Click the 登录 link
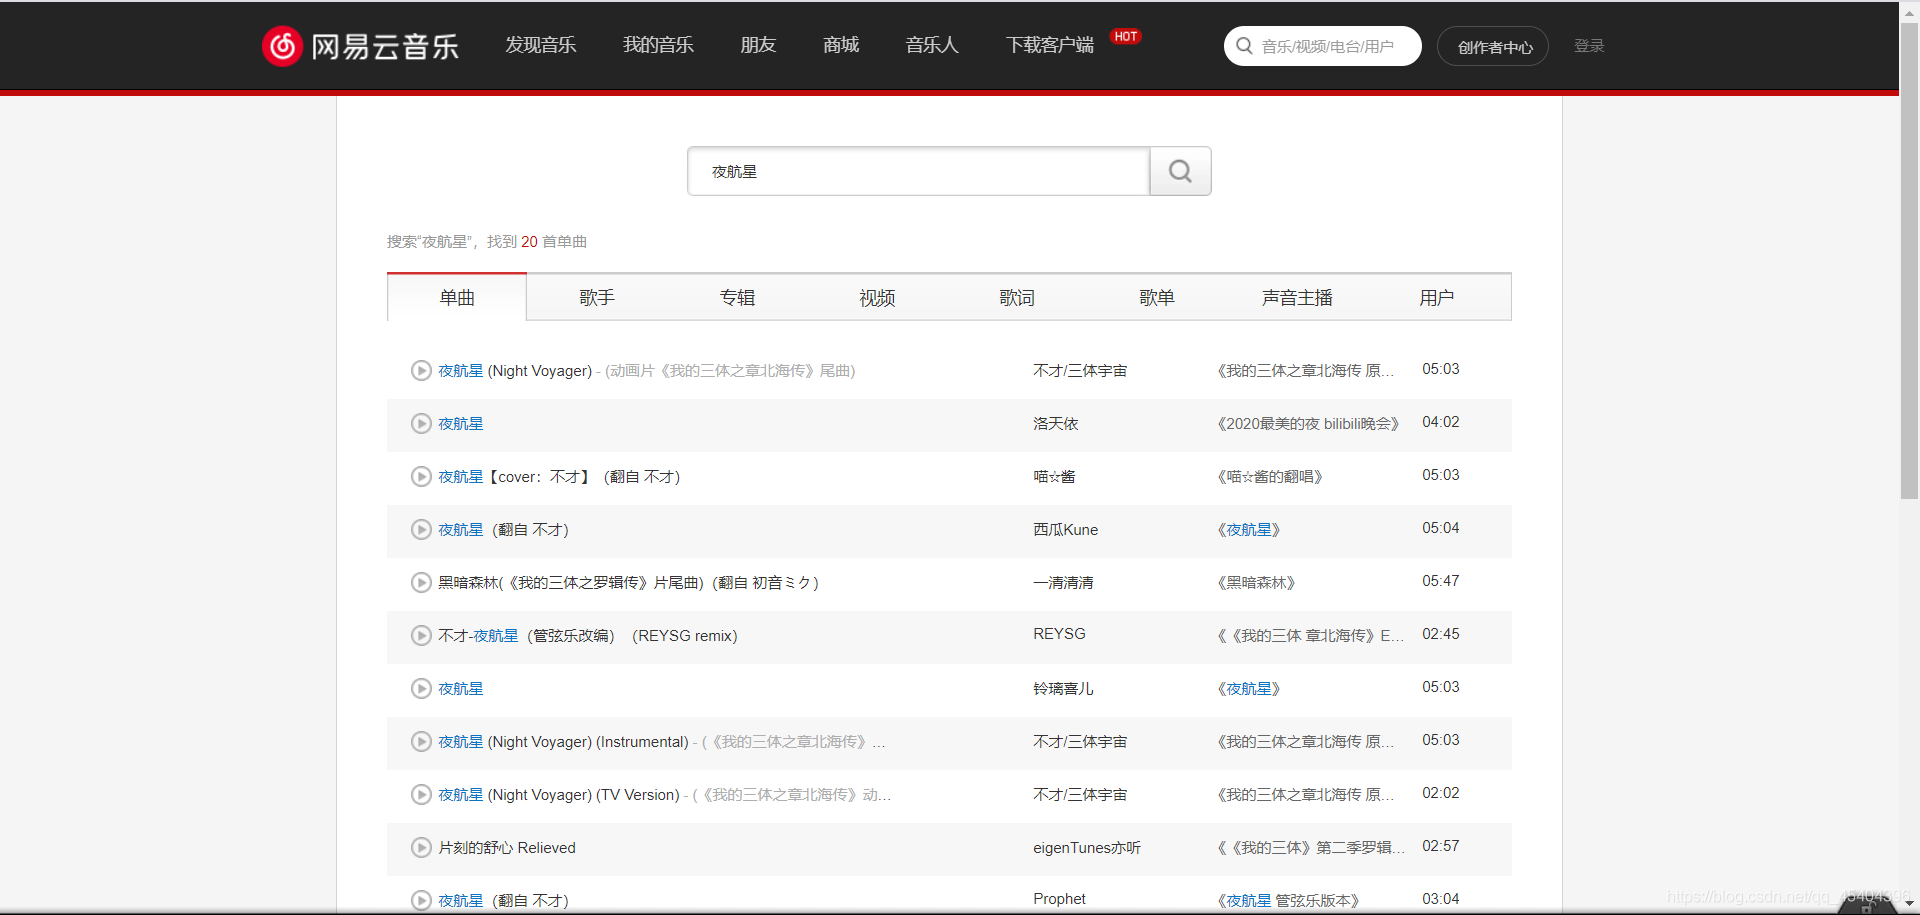Image resolution: width=1920 pixels, height=915 pixels. 1589,46
